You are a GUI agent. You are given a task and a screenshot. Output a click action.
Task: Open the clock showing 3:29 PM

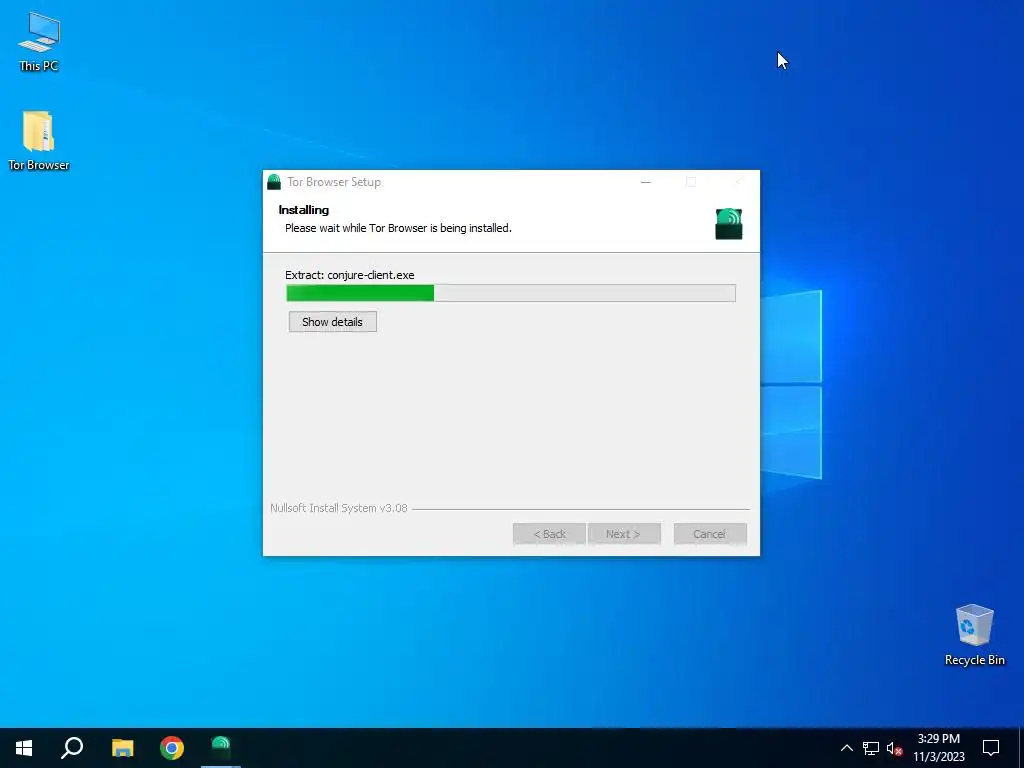(938, 748)
